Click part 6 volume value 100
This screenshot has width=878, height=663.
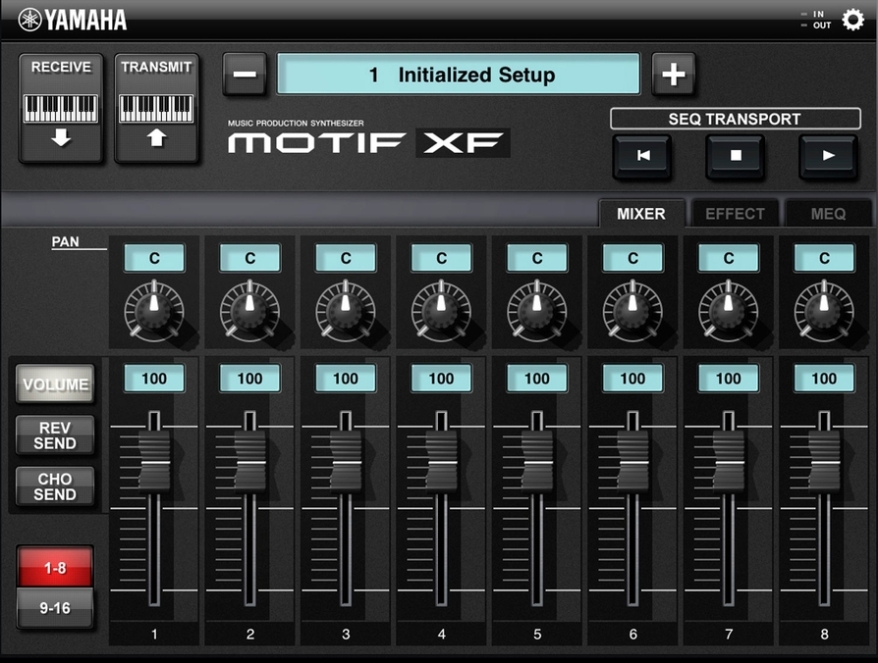click(x=633, y=379)
